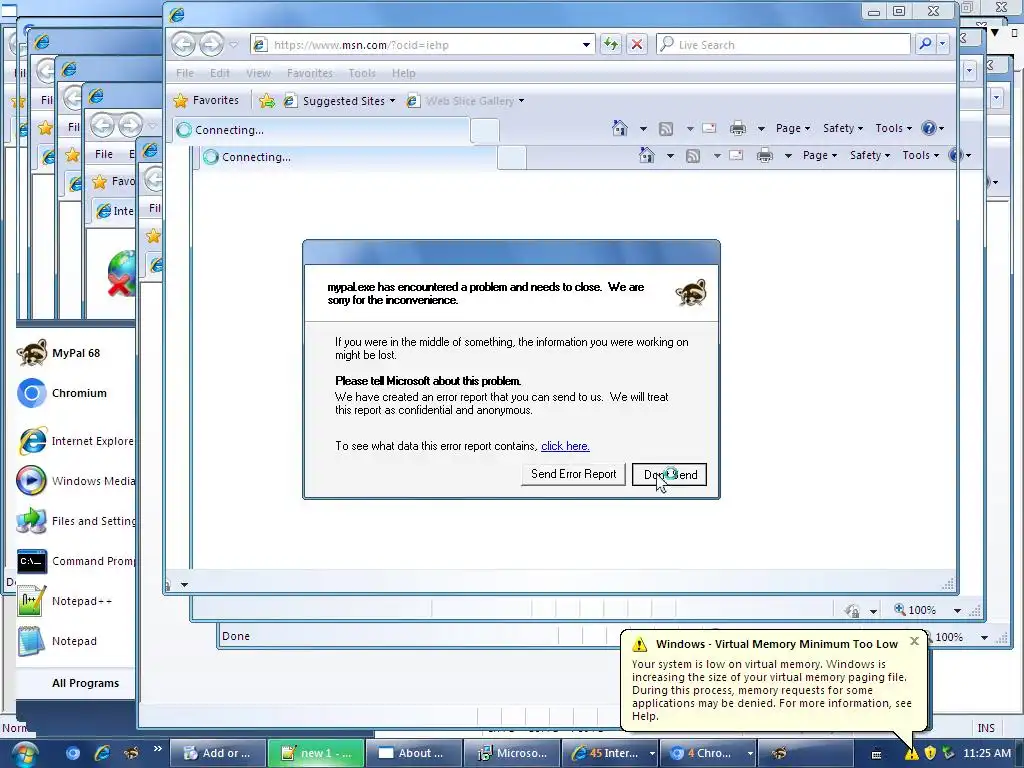
Task: Launch Chromium from Start menu
Action: 75,393
